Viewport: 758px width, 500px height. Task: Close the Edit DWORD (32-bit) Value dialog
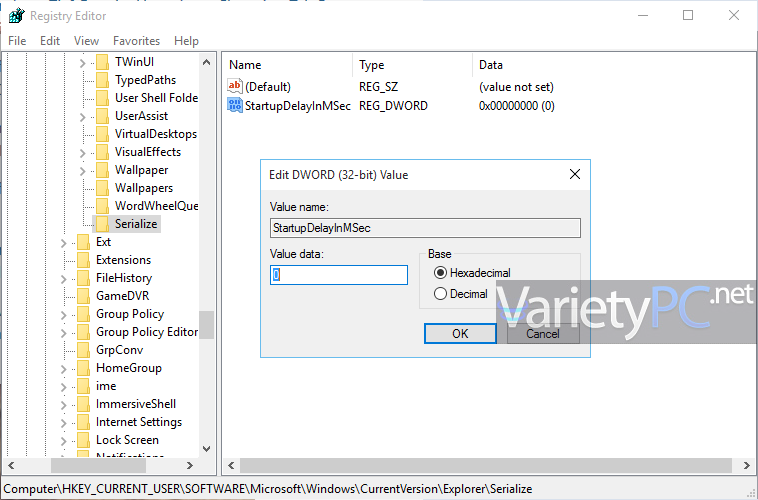(575, 174)
